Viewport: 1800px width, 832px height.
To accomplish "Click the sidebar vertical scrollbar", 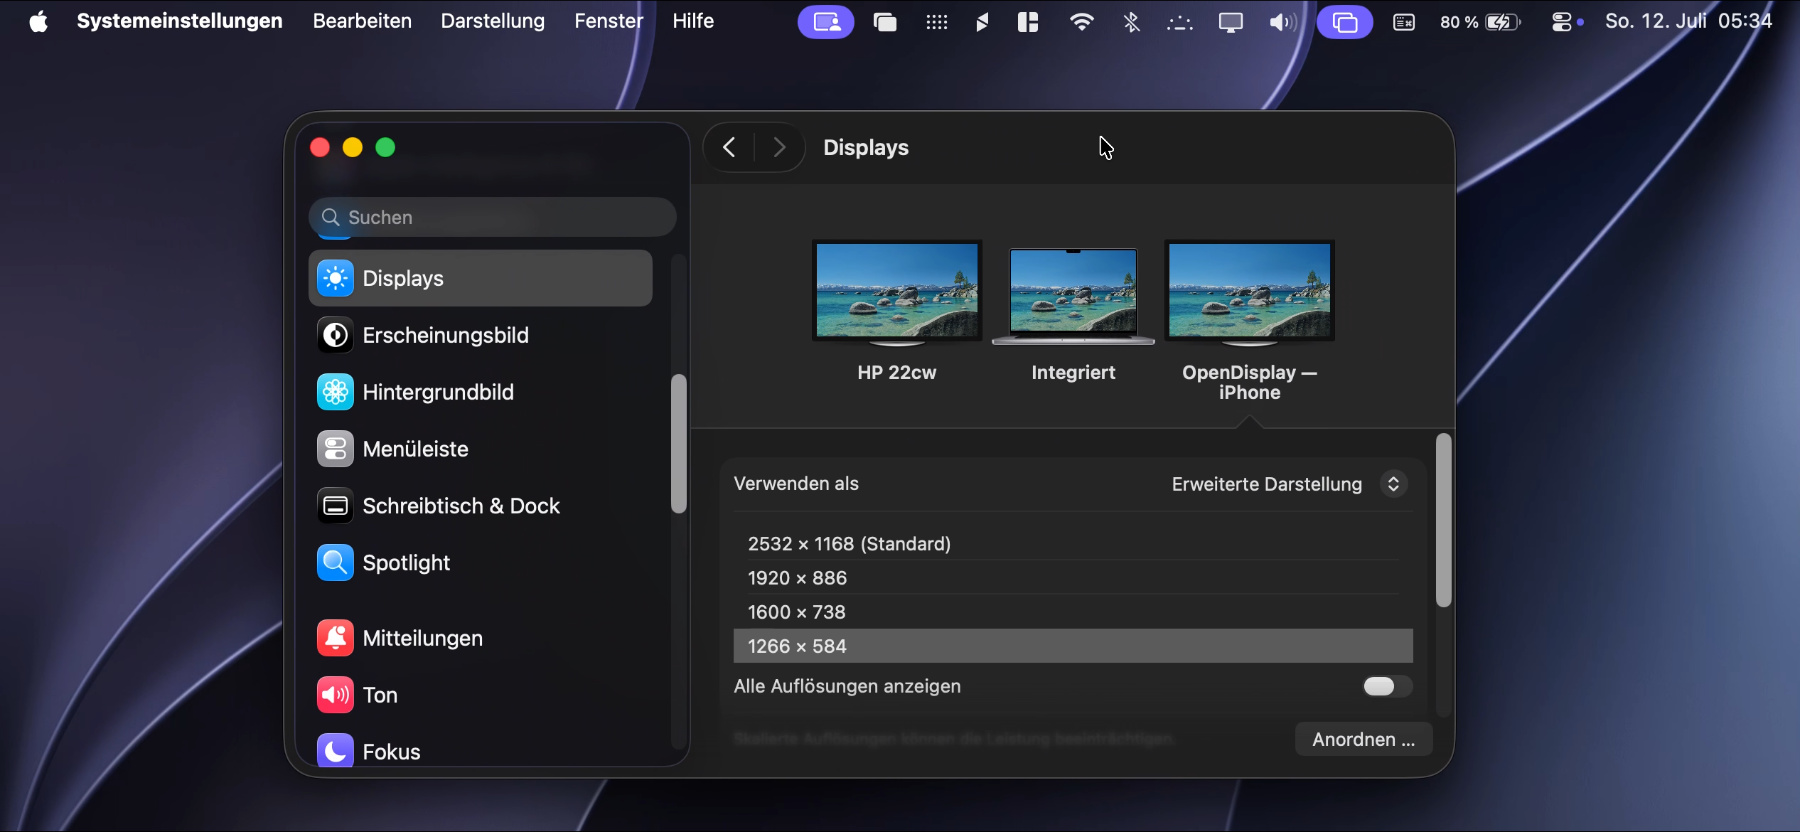I will tap(679, 444).
